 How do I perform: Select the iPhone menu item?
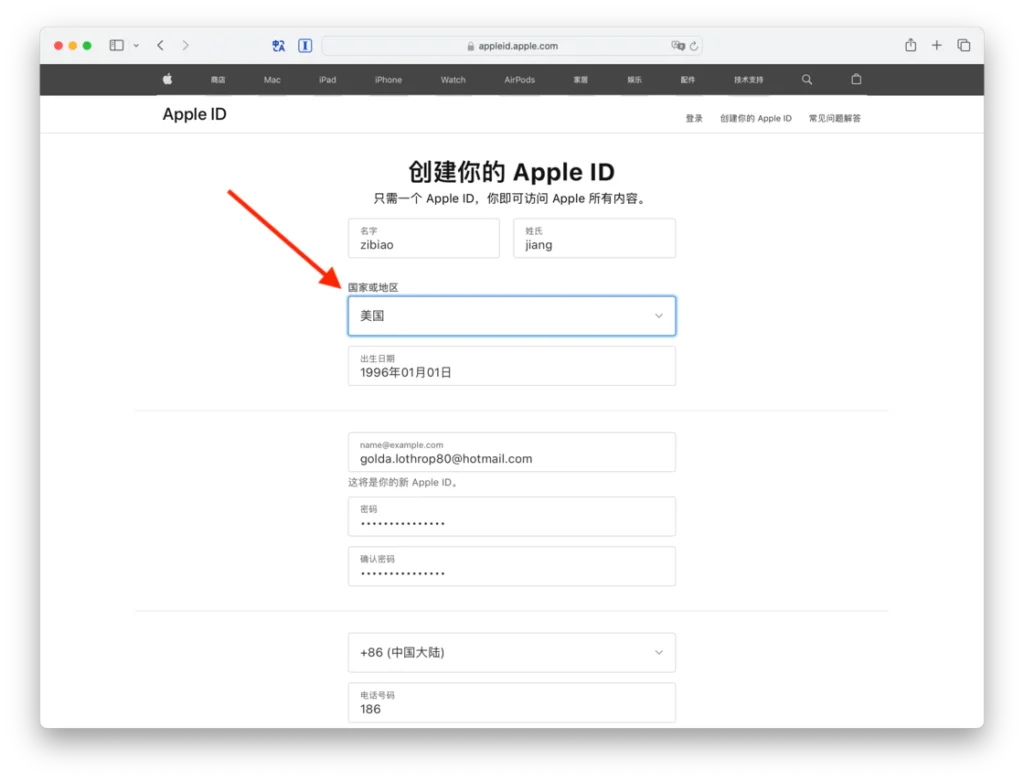387,79
